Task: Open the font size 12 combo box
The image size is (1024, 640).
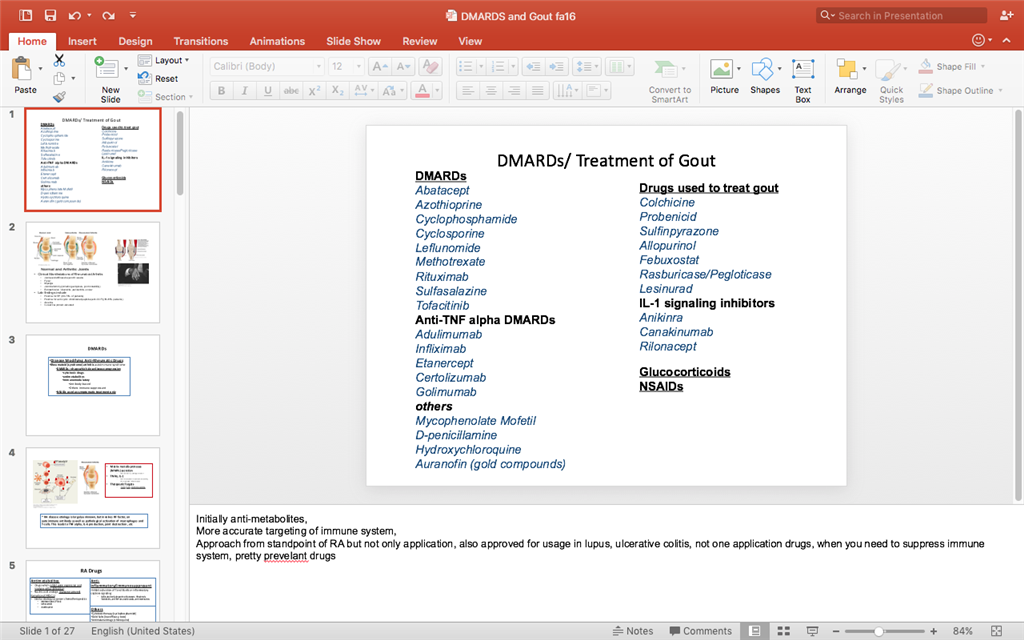Action: [346, 67]
